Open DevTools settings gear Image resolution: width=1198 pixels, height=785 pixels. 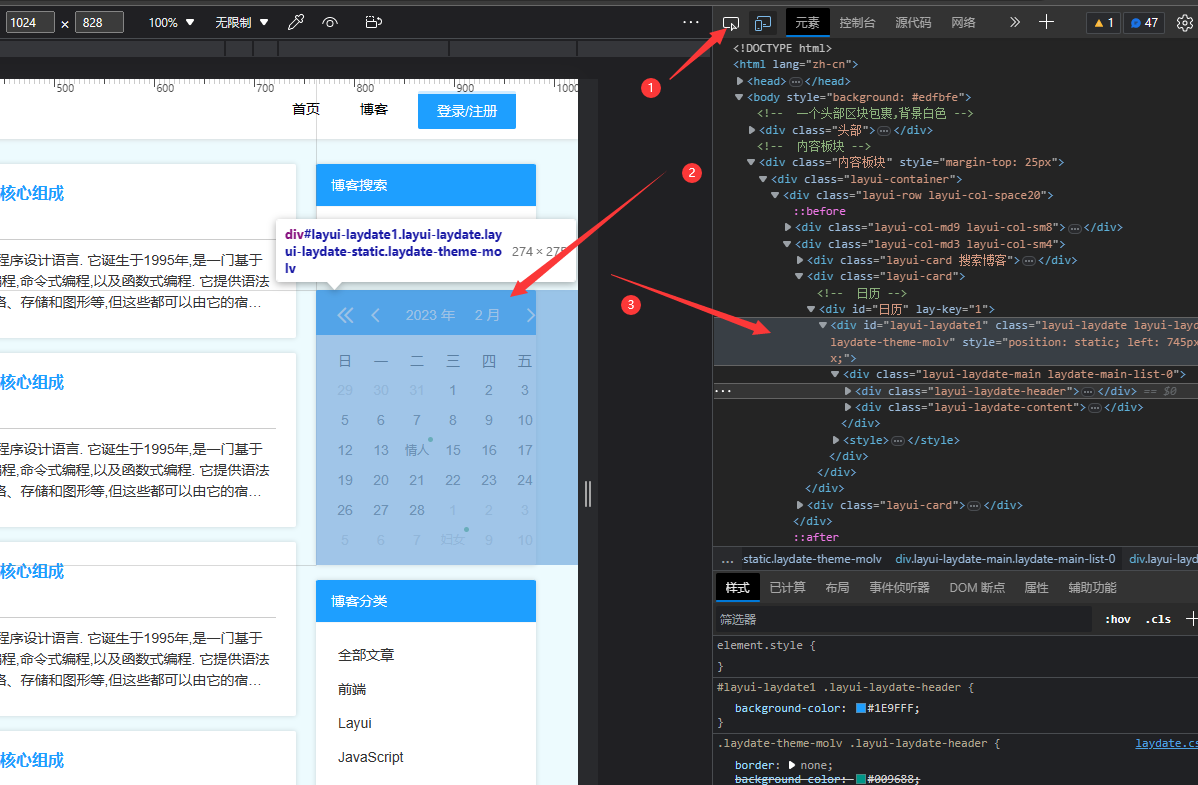tap(1184, 23)
